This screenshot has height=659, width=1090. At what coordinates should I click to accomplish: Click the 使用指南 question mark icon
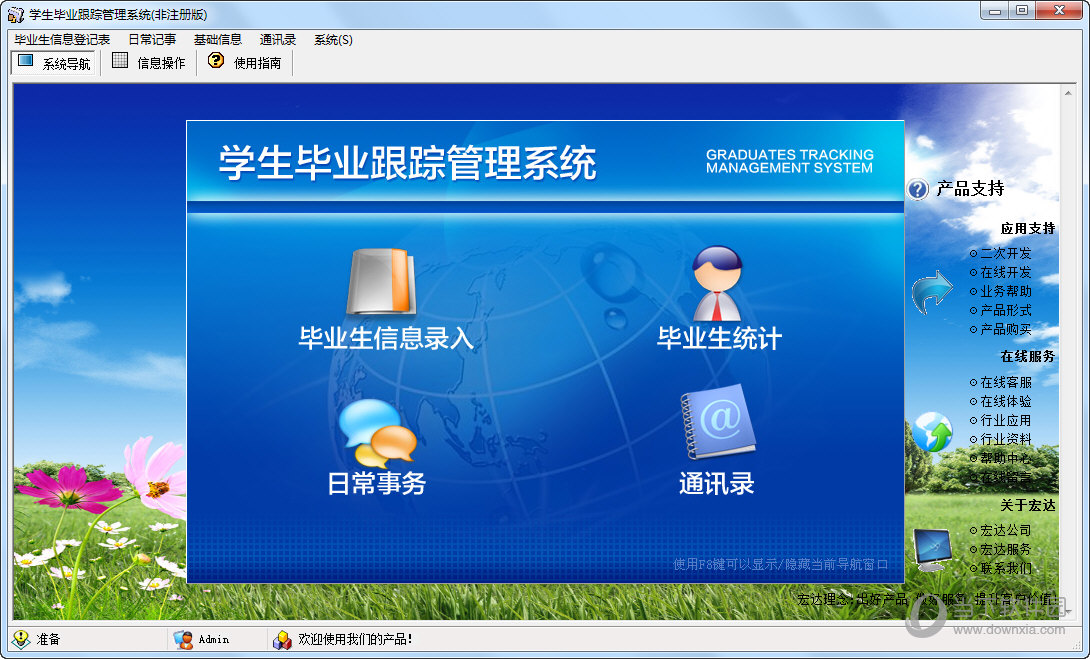(216, 61)
